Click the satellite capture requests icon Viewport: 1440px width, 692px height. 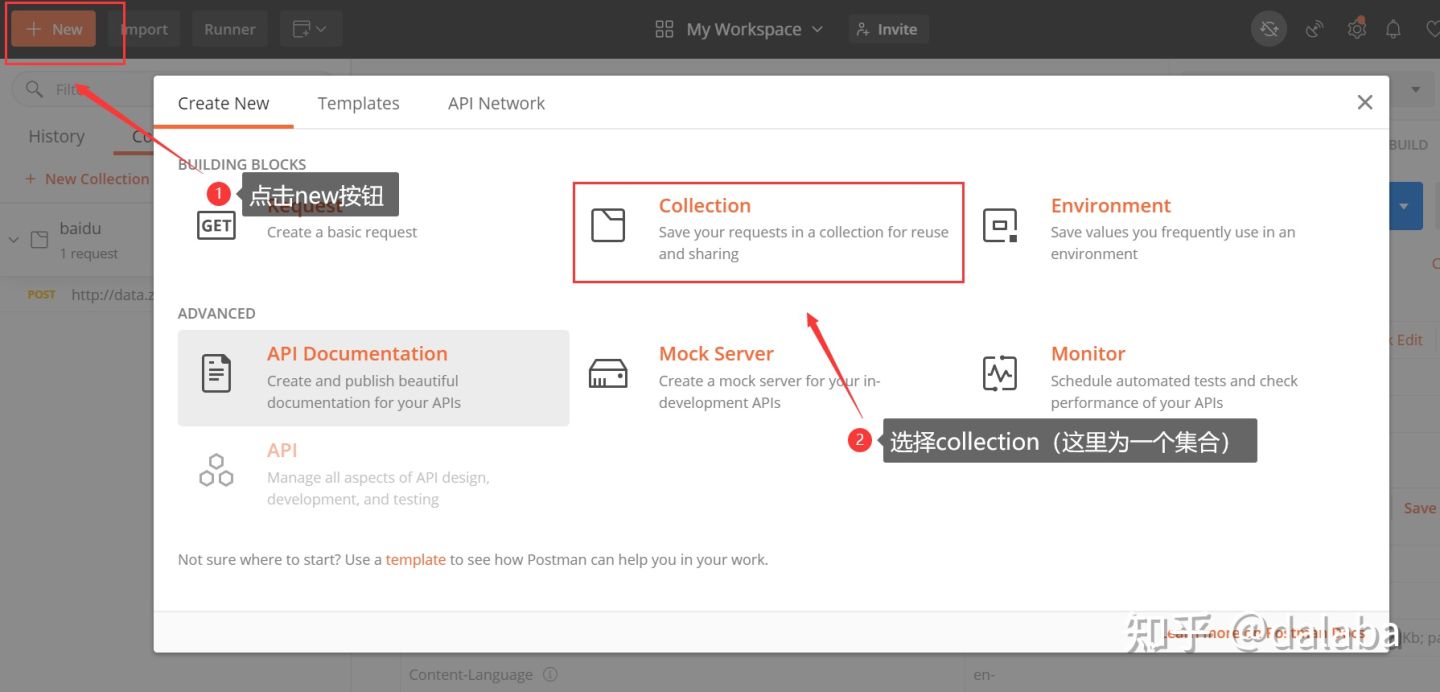pyautogui.click(x=1315, y=29)
